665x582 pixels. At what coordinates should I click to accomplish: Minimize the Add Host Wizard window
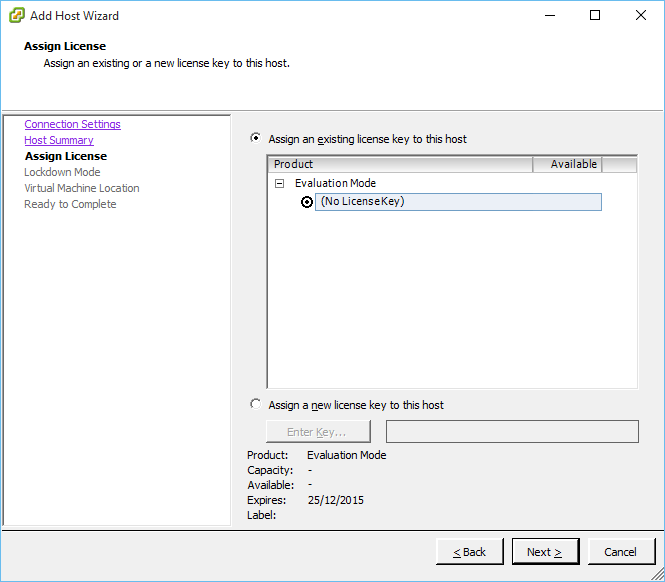click(550, 16)
